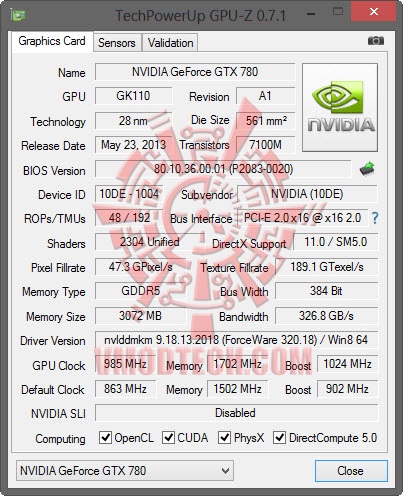Click the GPU-Z app icon in title bar
403x496 pixels.
pos(18,15)
